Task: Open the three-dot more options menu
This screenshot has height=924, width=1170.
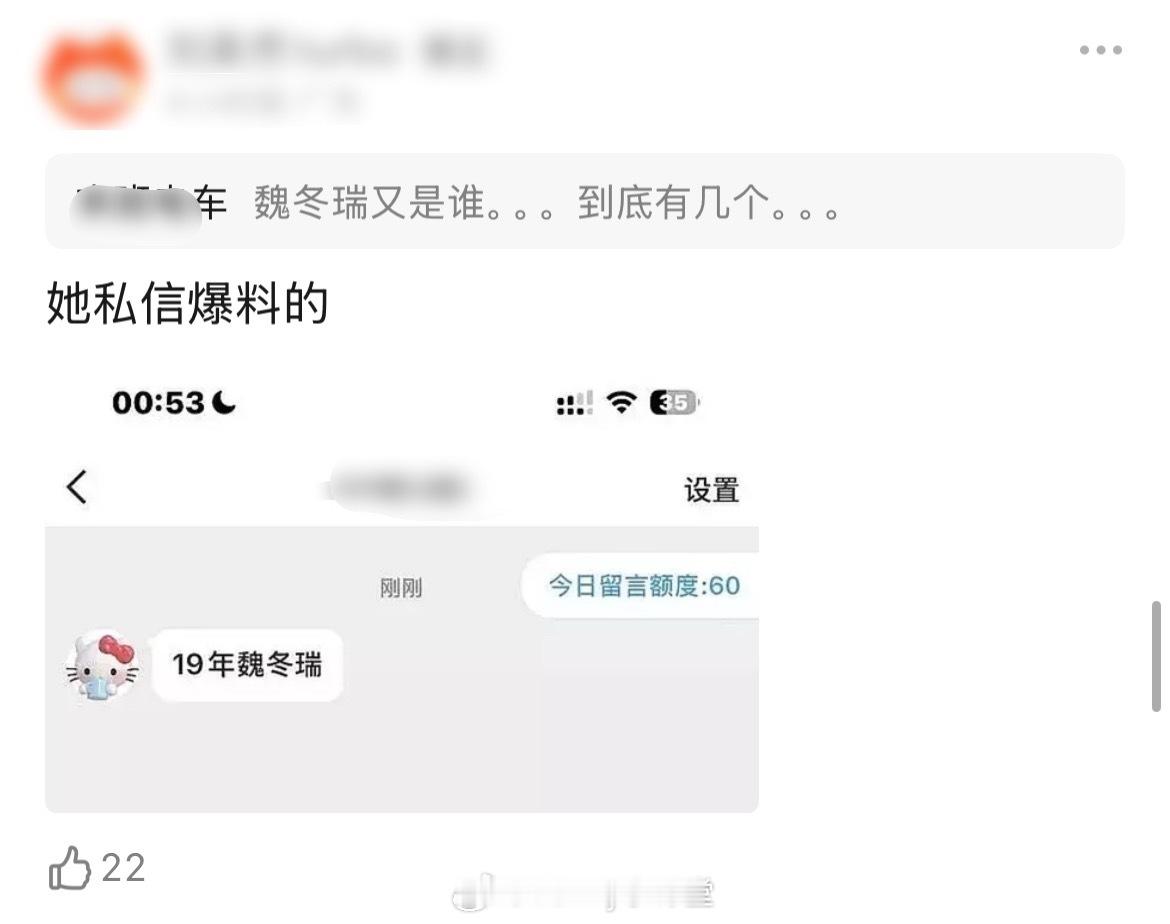Action: point(1101,50)
